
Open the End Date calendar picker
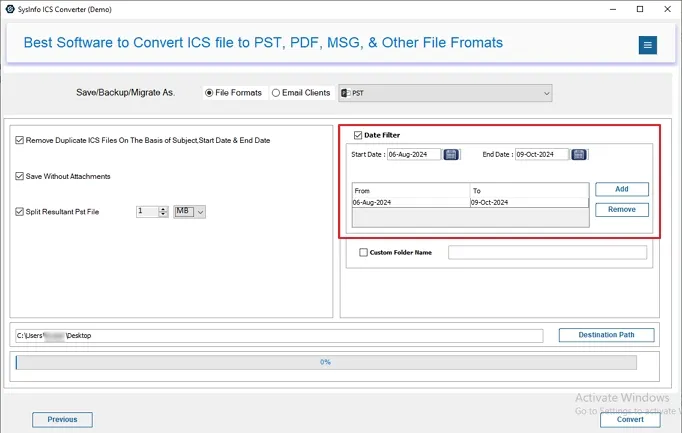pyautogui.click(x=579, y=154)
